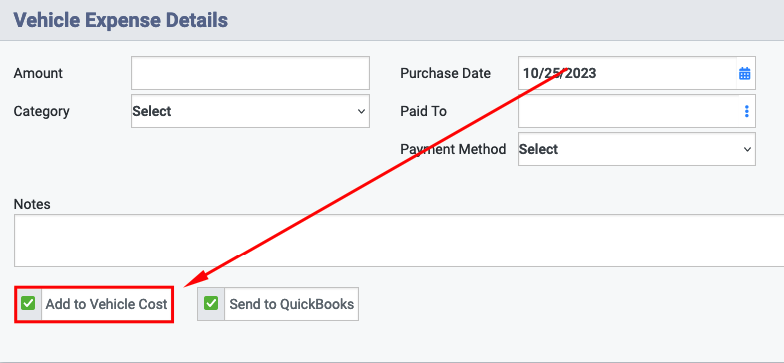
Task: Click the Amount field label
Action: point(38,74)
